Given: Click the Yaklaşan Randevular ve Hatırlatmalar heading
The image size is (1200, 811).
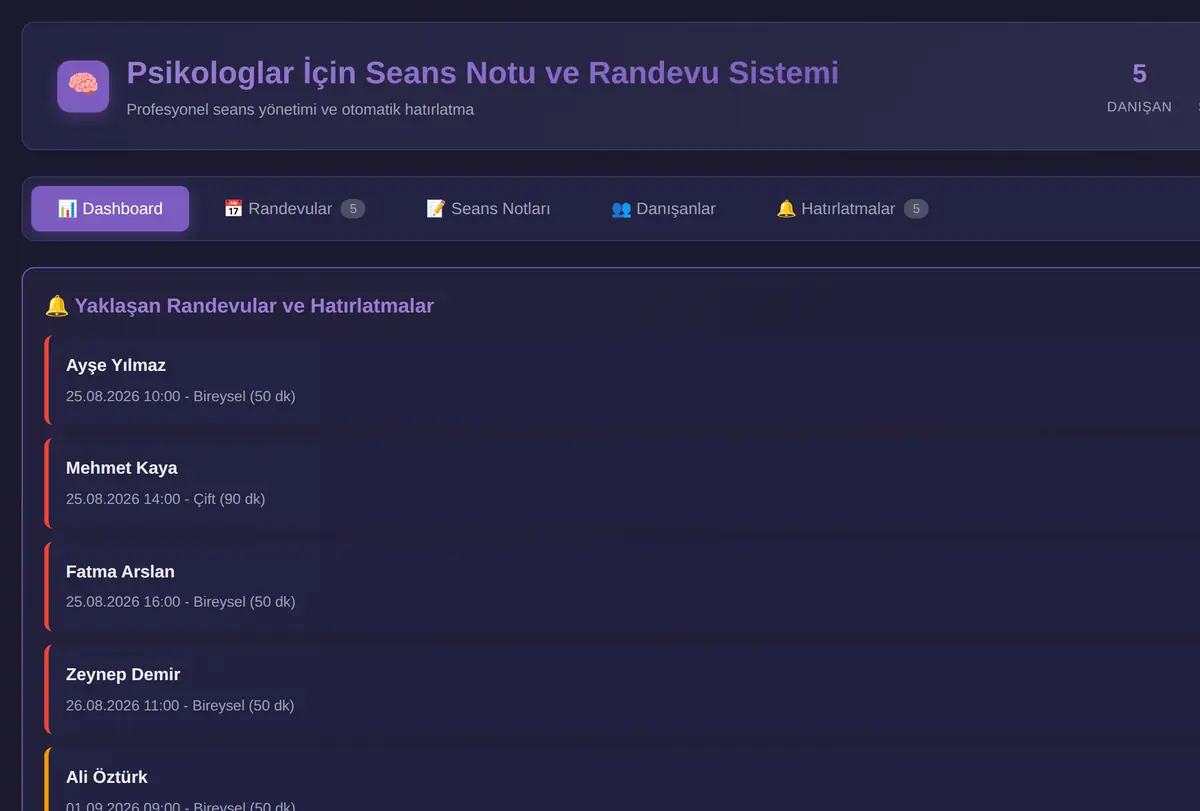Looking at the screenshot, I should click(254, 306).
